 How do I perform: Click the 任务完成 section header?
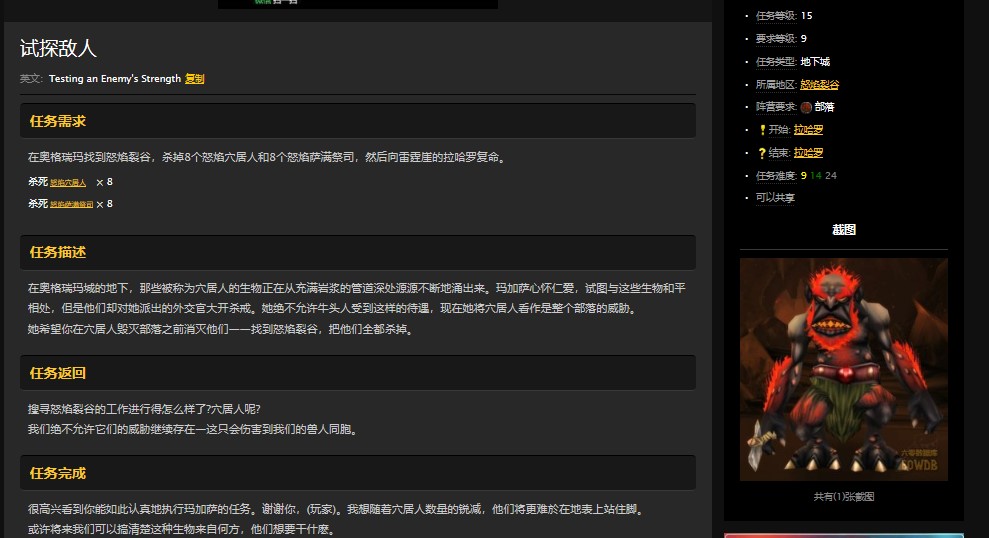tap(58, 473)
